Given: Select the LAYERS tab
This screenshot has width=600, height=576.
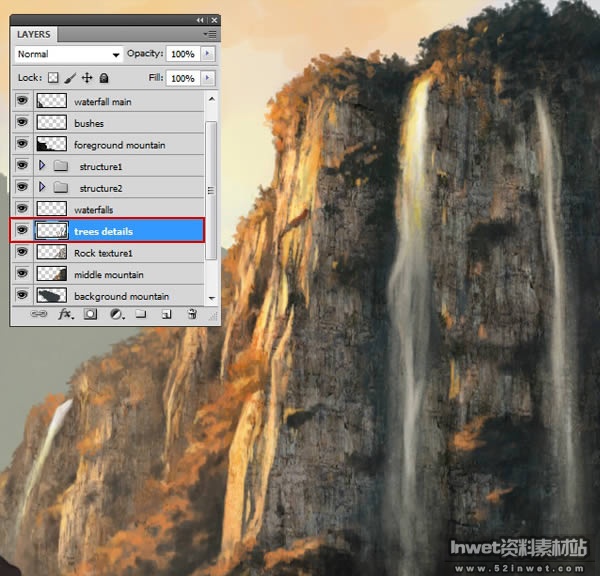Looking at the screenshot, I should (34, 34).
